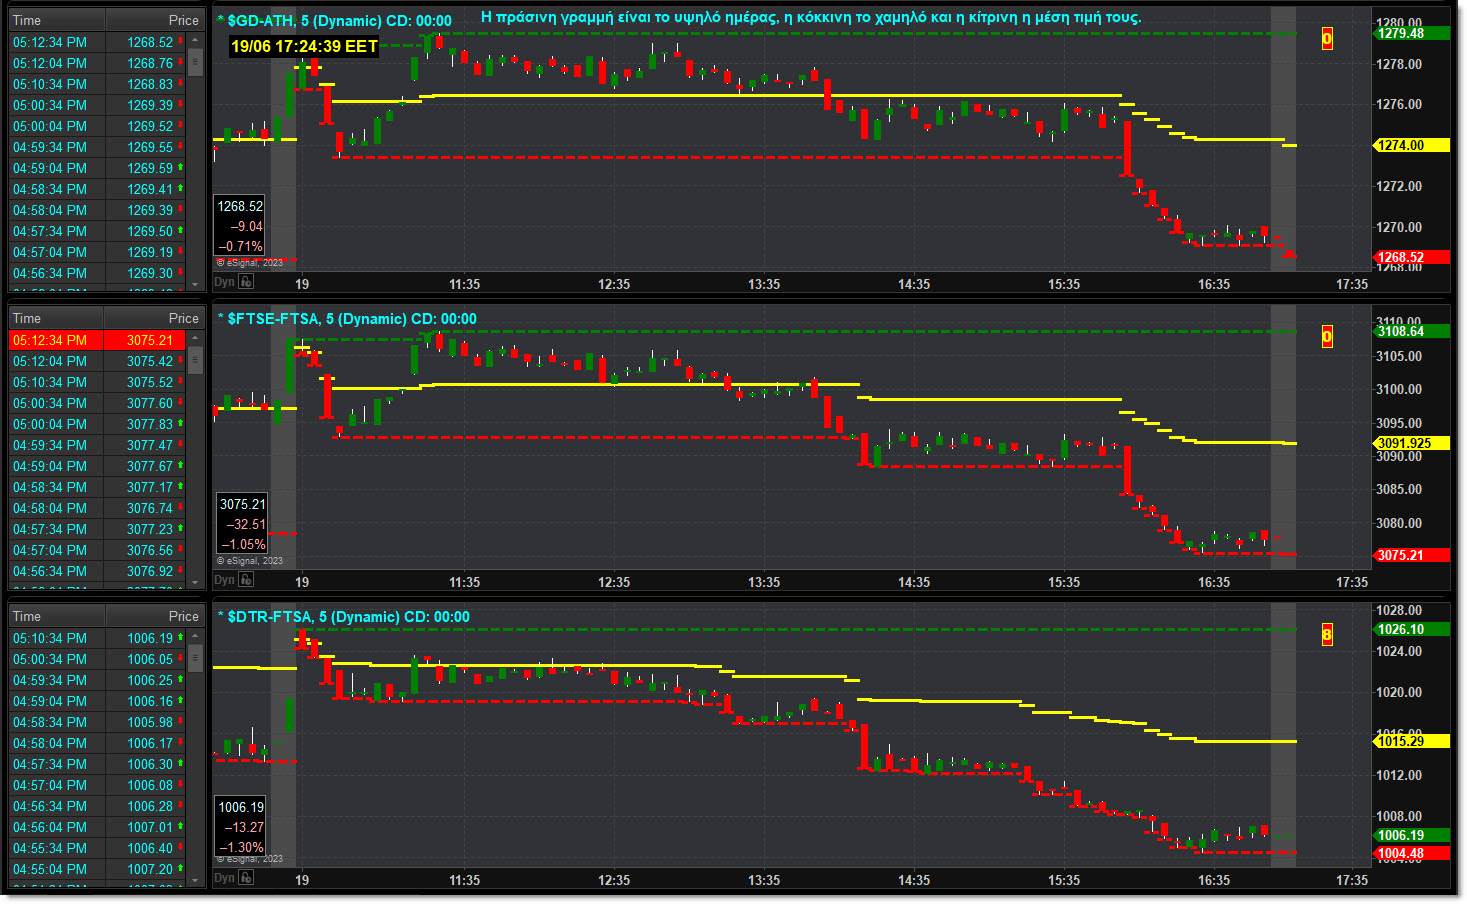The height and width of the screenshot is (904, 1467).
Task: Click the 12:35 time label under $GD-ATH chart
Action: [x=614, y=284]
